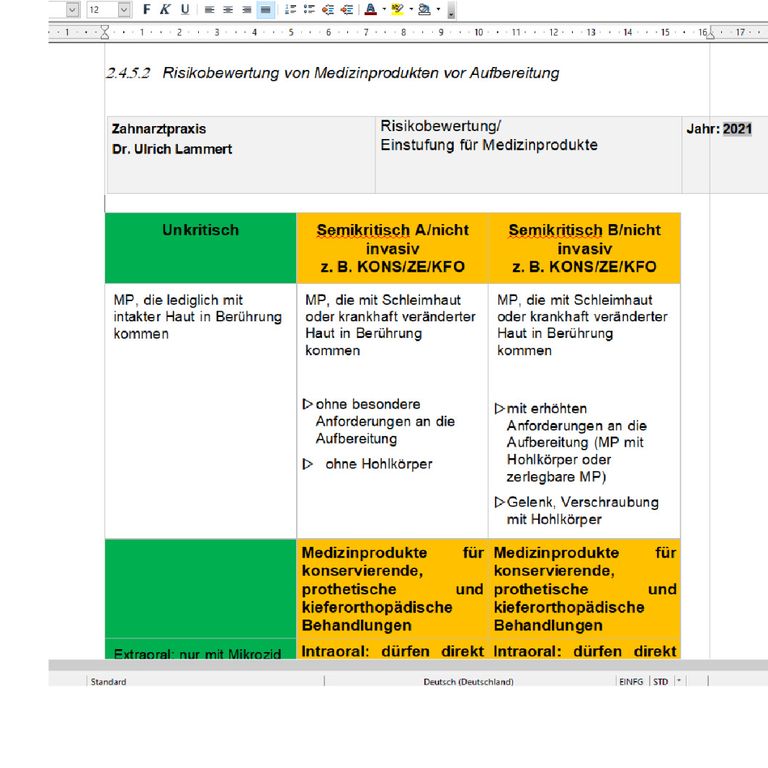Click the font size field showing 12
Viewport: 768px width, 768px height.
[x=102, y=9]
